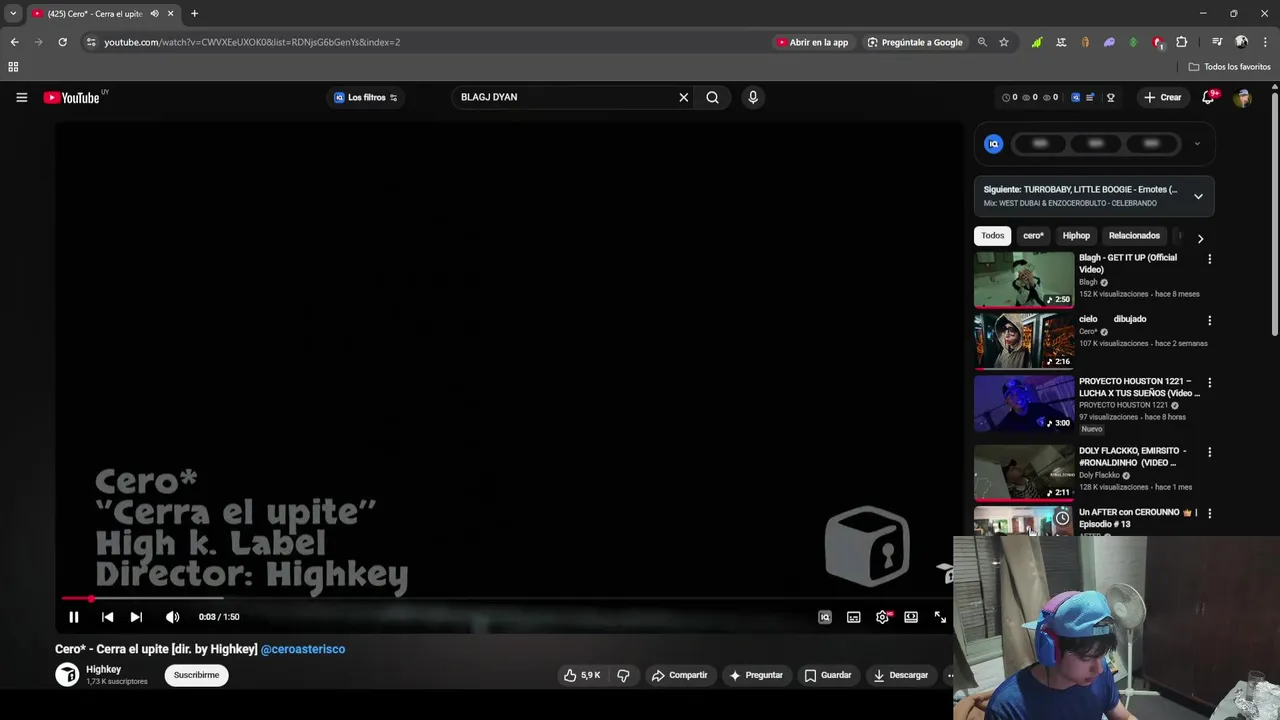Start voice search with the microphone
Image resolution: width=1280 pixels, height=720 pixels.
[753, 97]
